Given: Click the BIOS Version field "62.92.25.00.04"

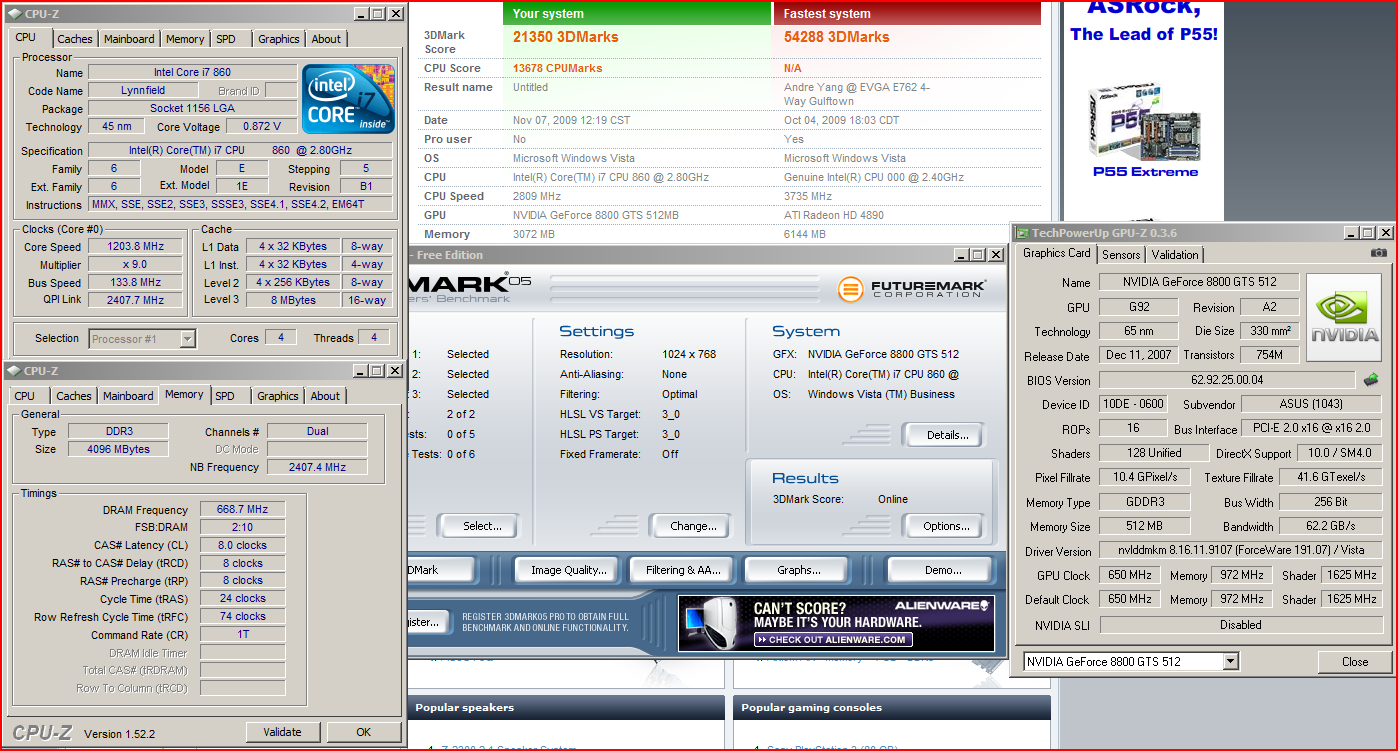Looking at the screenshot, I should click(x=1227, y=381).
